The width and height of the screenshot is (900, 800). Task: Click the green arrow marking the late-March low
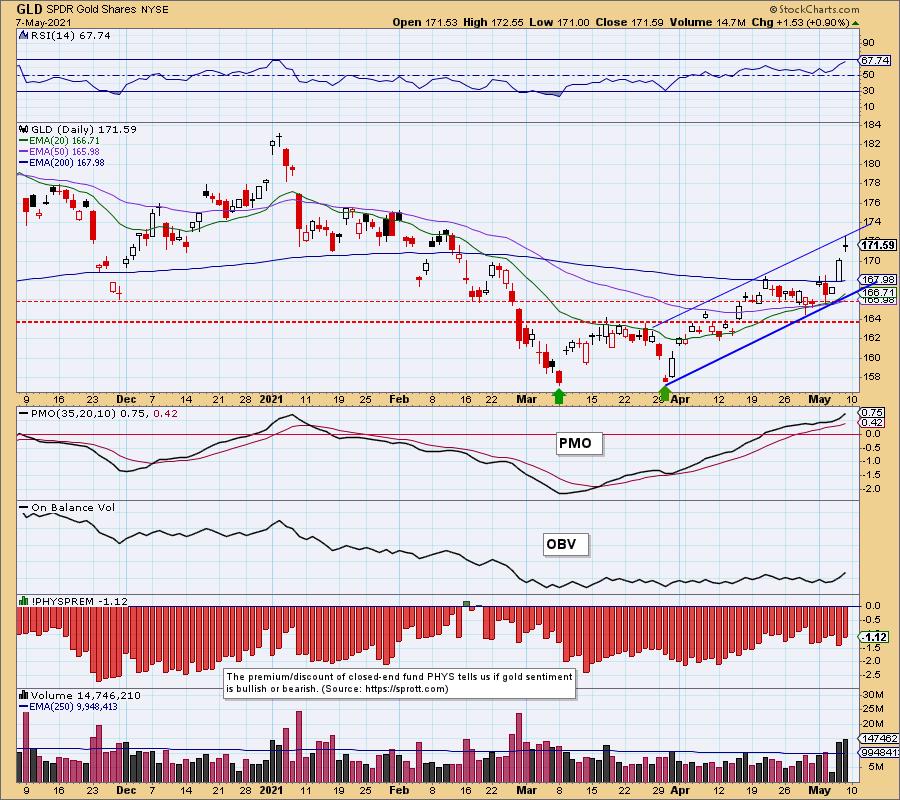(664, 393)
